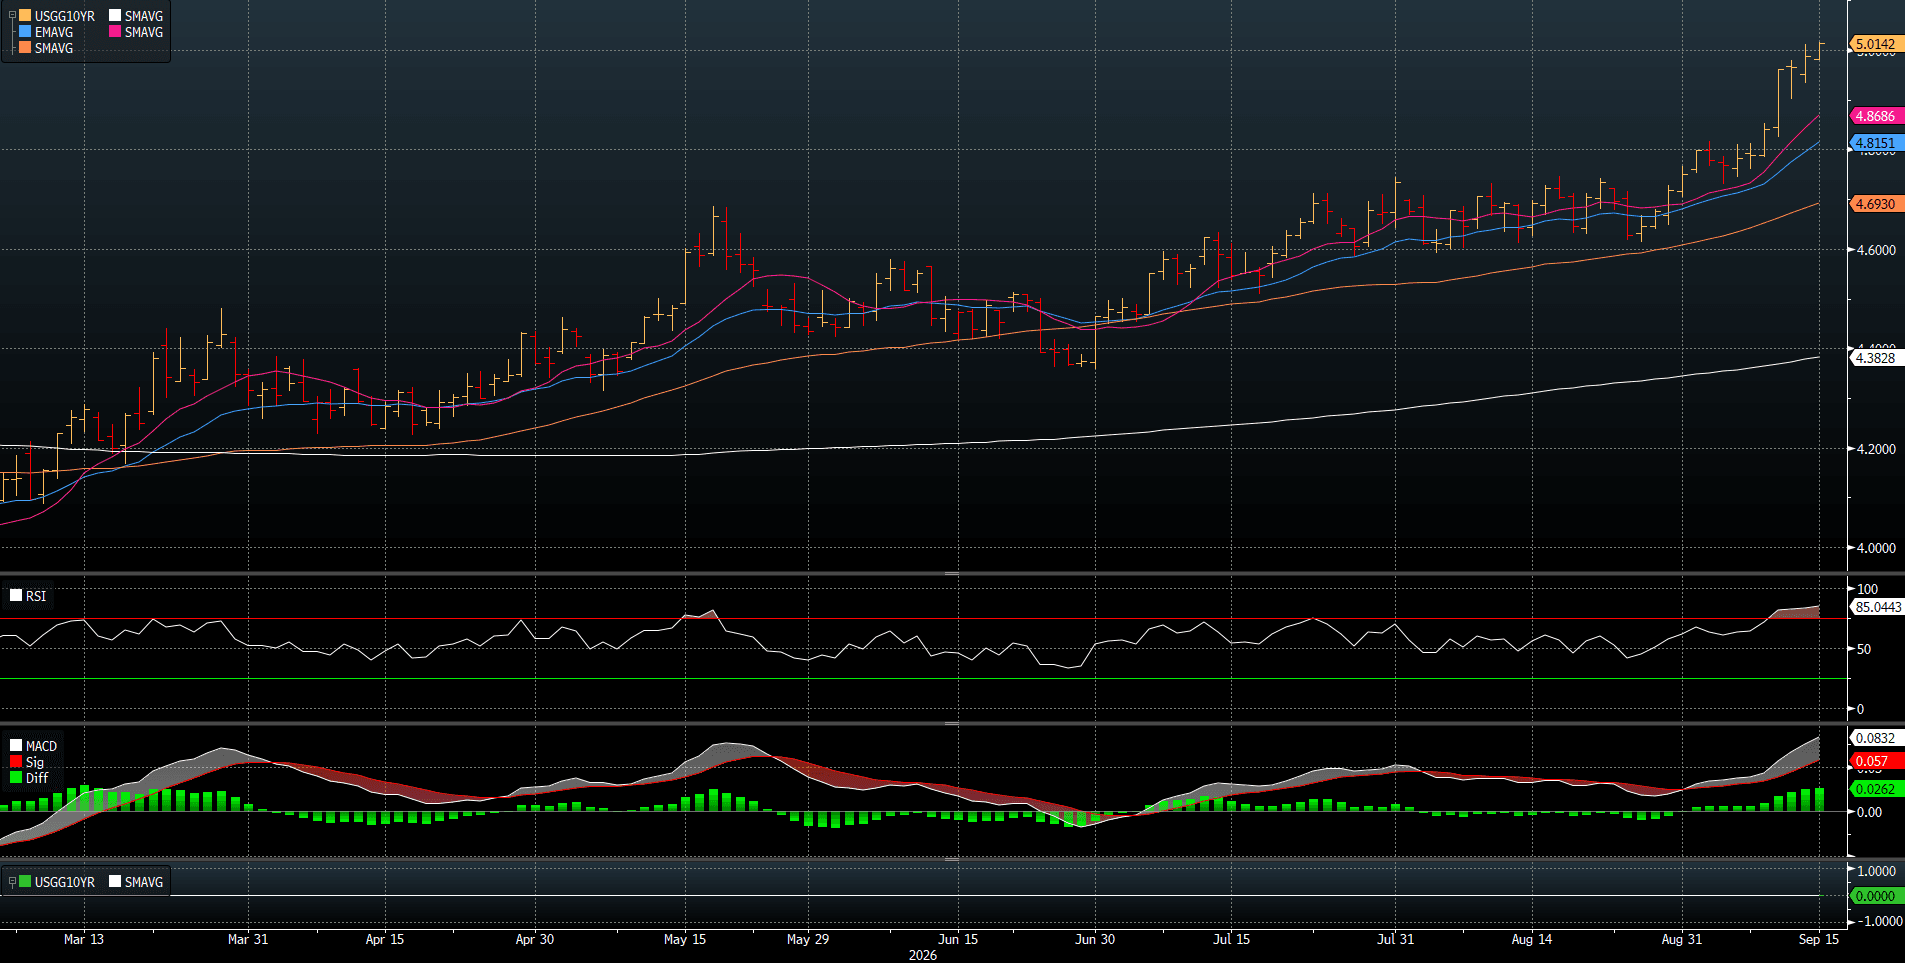Click the Aug 14 date axis label
This screenshot has width=1905, height=963.
click(1532, 939)
